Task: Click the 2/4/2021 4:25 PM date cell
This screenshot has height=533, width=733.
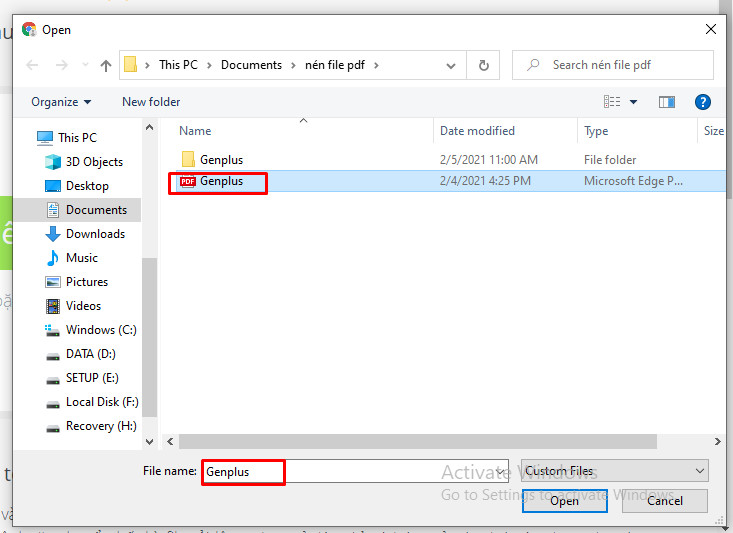Action: click(485, 181)
